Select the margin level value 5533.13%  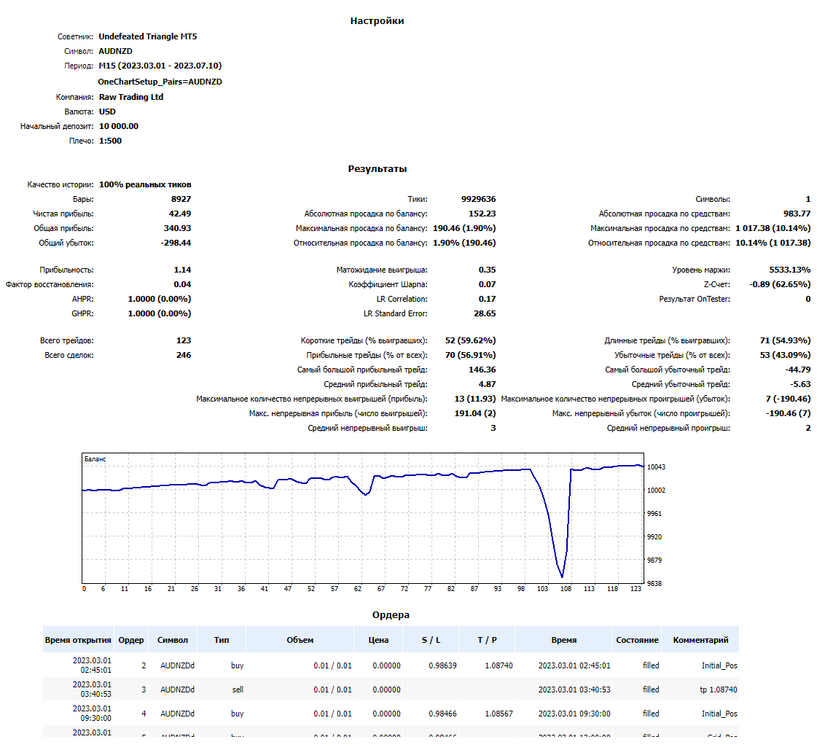[x=790, y=270]
